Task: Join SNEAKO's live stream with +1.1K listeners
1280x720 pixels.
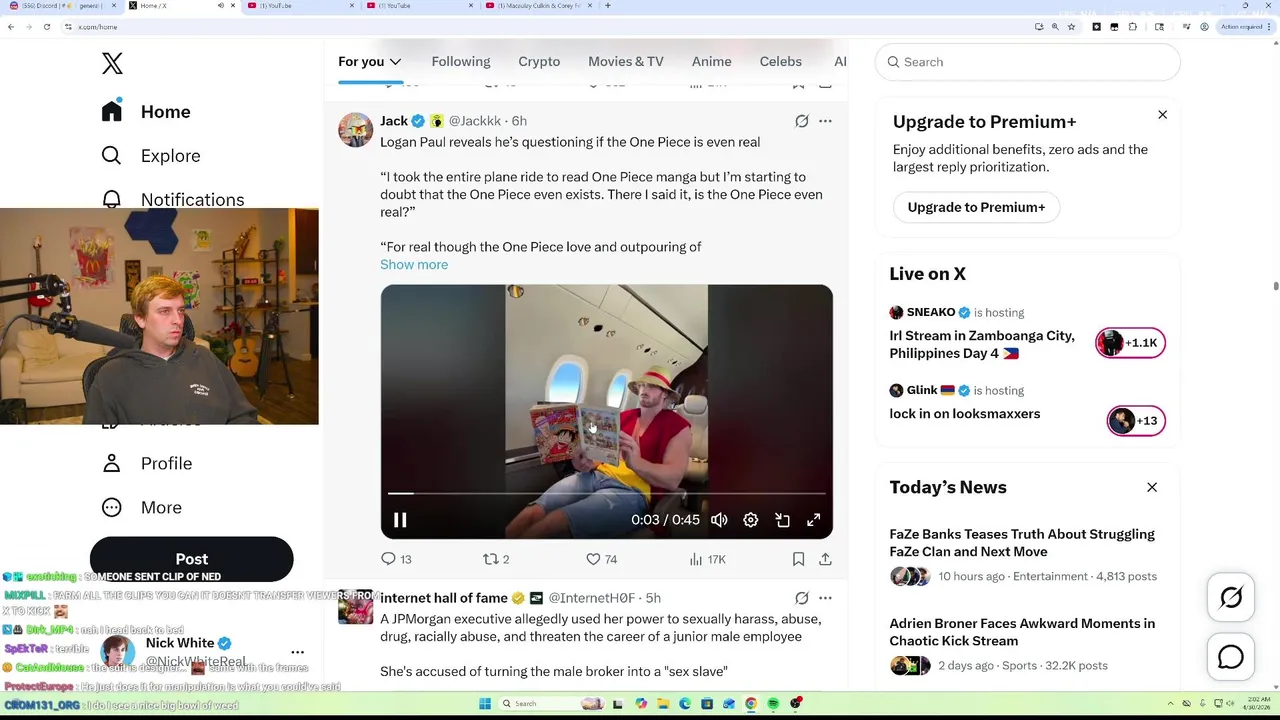Action: 1130,343
